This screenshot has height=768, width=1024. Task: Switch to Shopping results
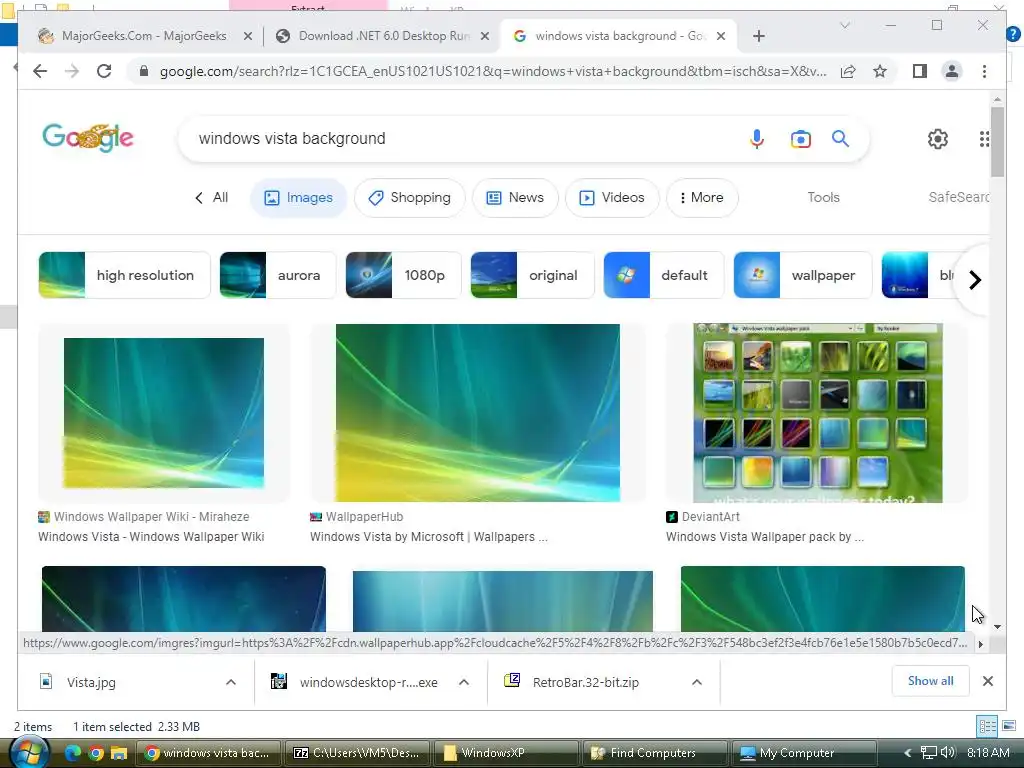(409, 197)
